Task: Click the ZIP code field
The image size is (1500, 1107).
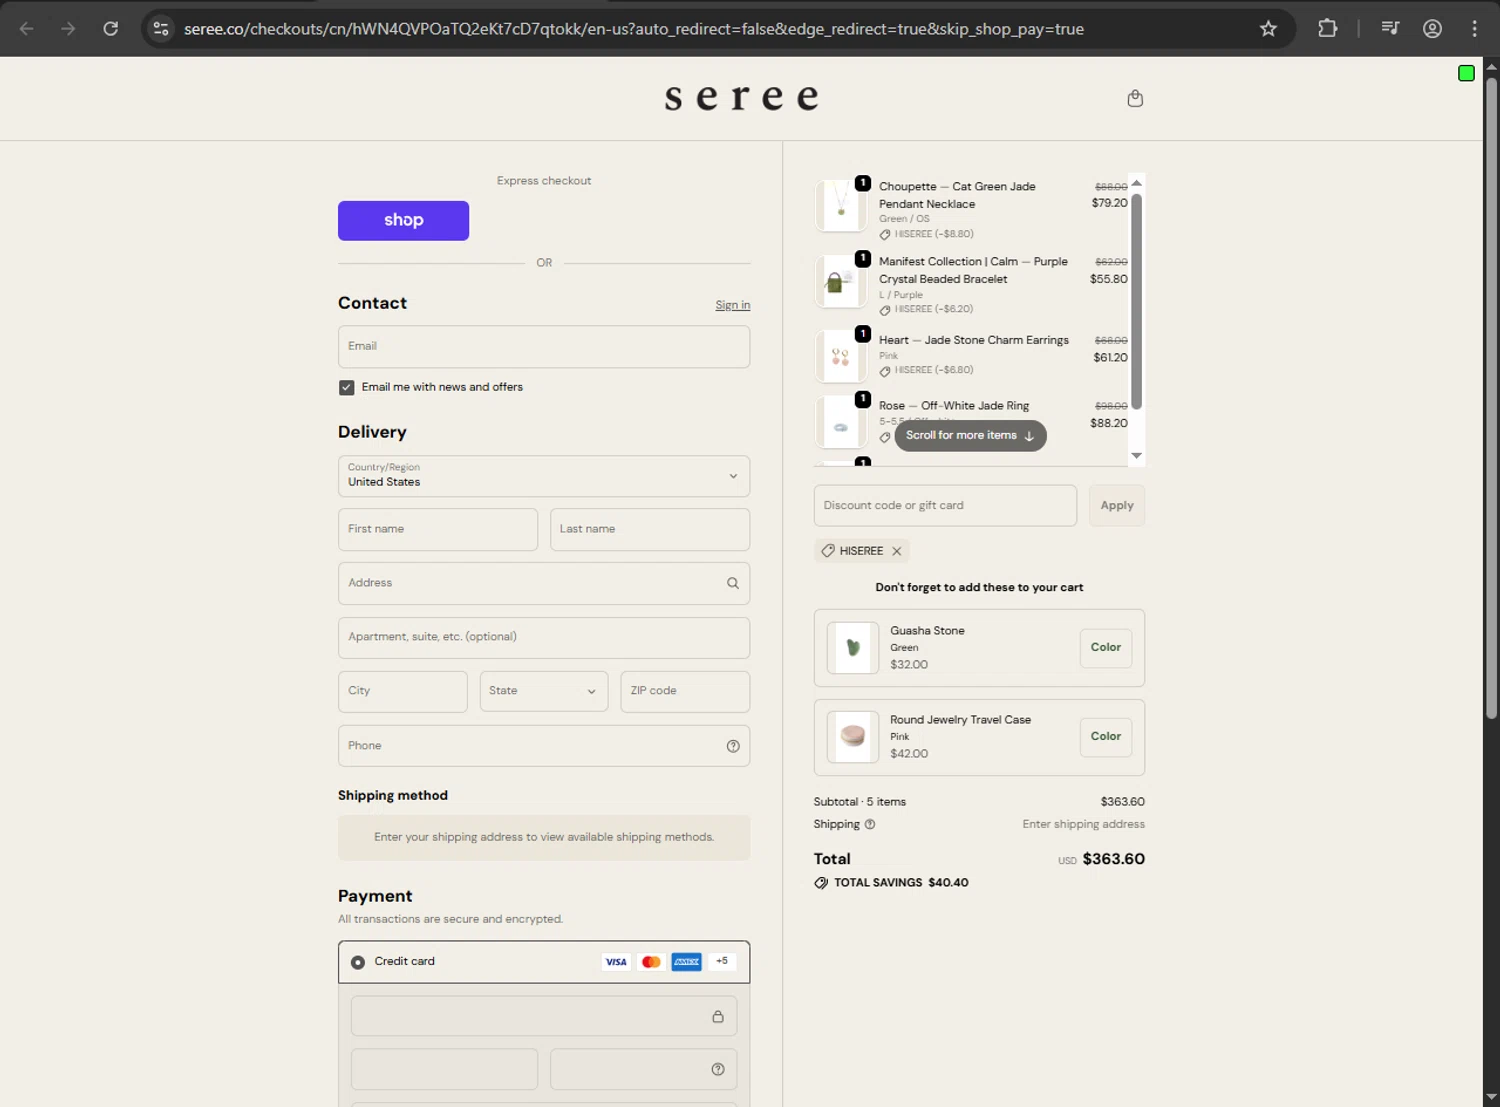Action: [x=685, y=691]
